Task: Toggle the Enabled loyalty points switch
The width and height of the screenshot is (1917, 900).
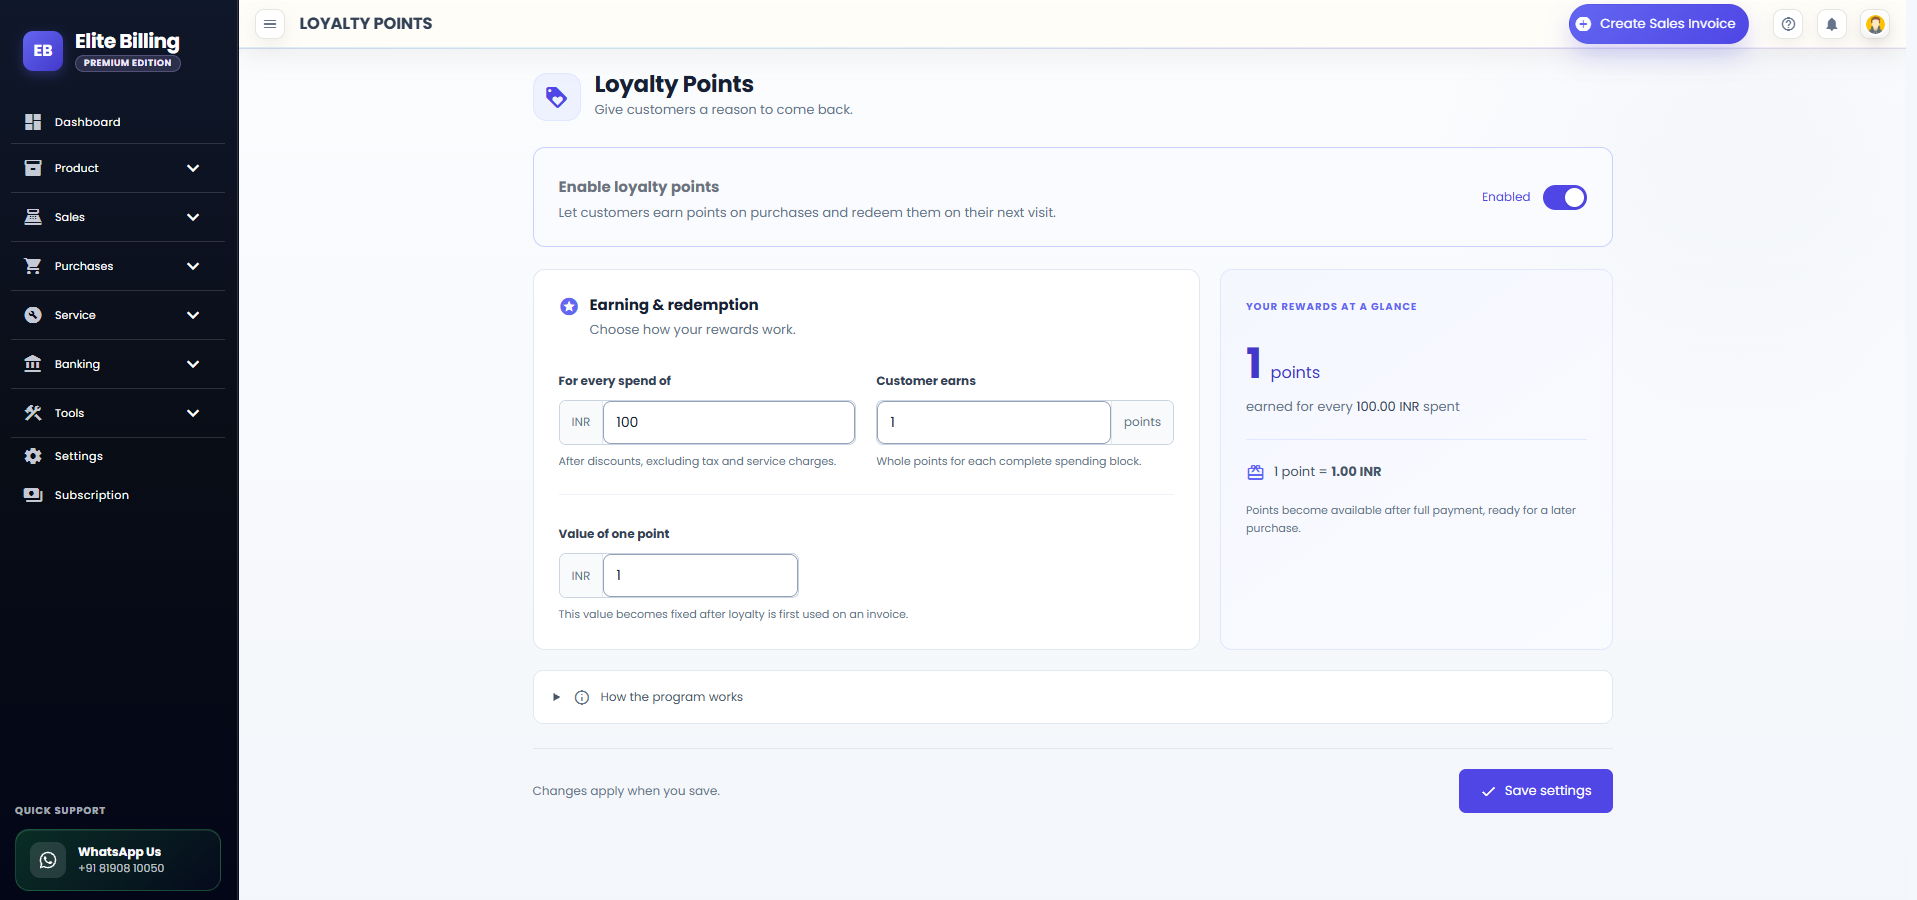Action: pyautogui.click(x=1564, y=198)
